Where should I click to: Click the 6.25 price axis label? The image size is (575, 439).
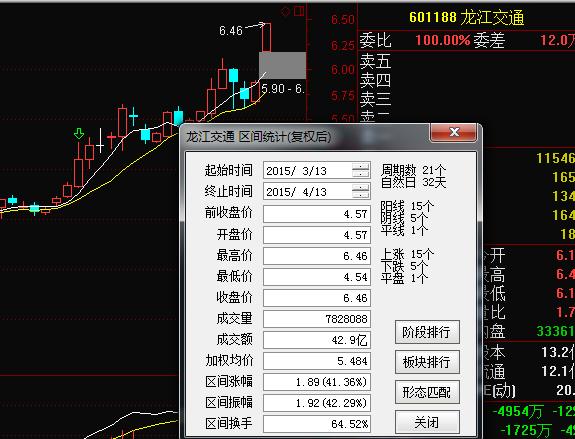pyautogui.click(x=343, y=46)
